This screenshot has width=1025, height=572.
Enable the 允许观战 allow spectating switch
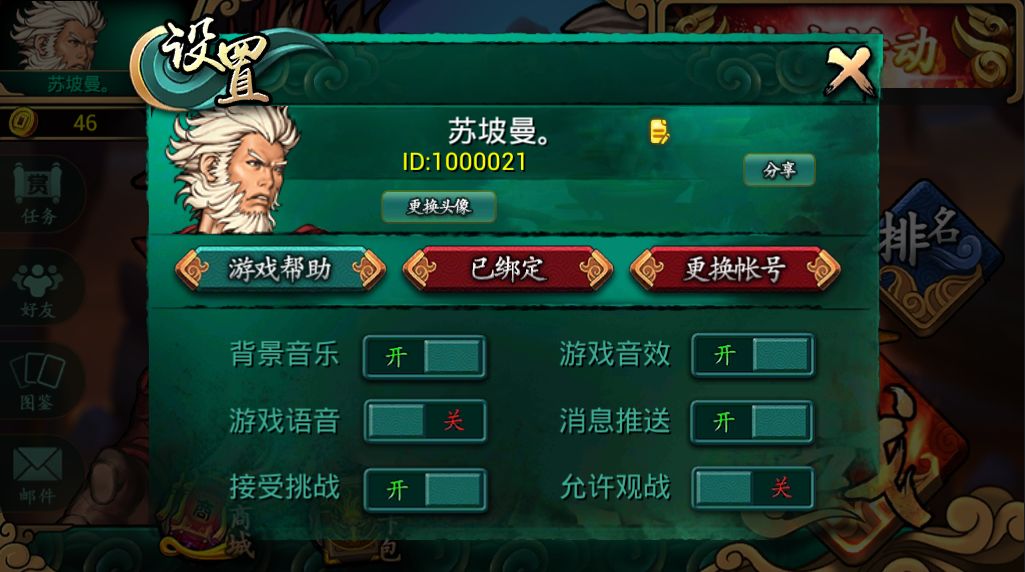pos(753,488)
